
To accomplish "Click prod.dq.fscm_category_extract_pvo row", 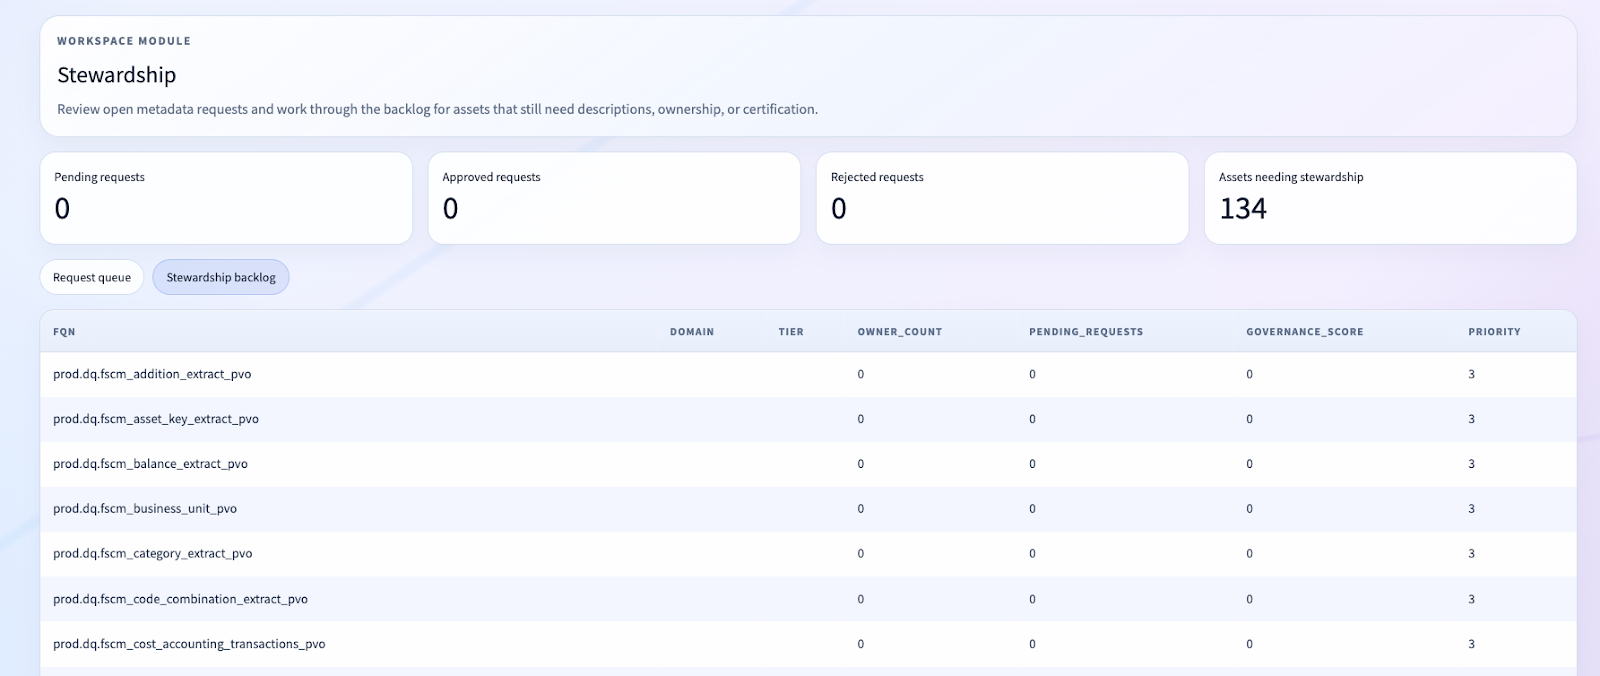I will [x=153, y=554].
